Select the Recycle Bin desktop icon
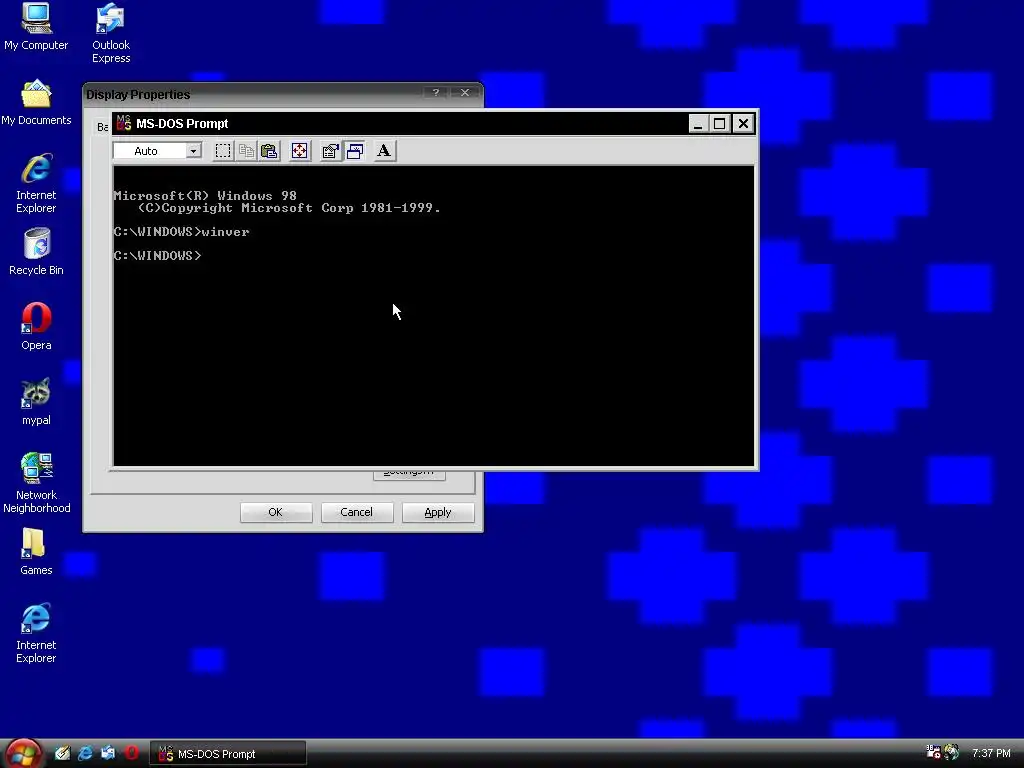This screenshot has width=1024, height=768. coord(36,252)
